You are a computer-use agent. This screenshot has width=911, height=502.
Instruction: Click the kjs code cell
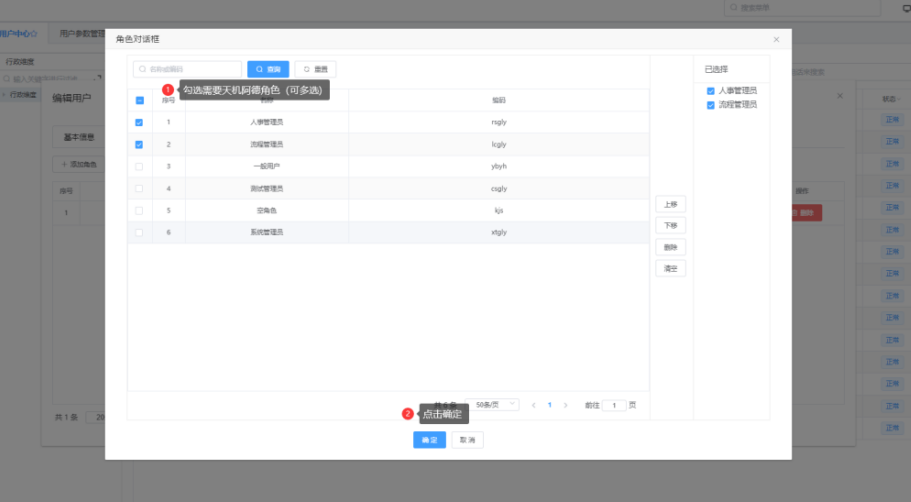click(498, 210)
